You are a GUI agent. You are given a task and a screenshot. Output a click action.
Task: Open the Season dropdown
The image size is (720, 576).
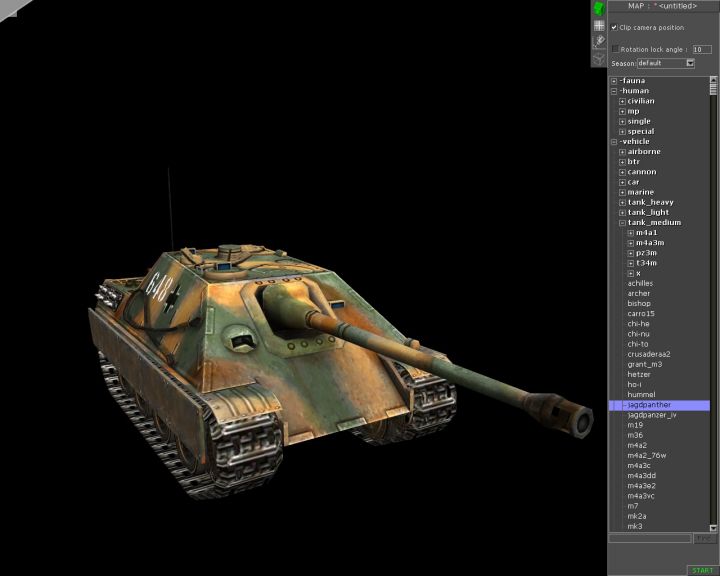(690, 63)
